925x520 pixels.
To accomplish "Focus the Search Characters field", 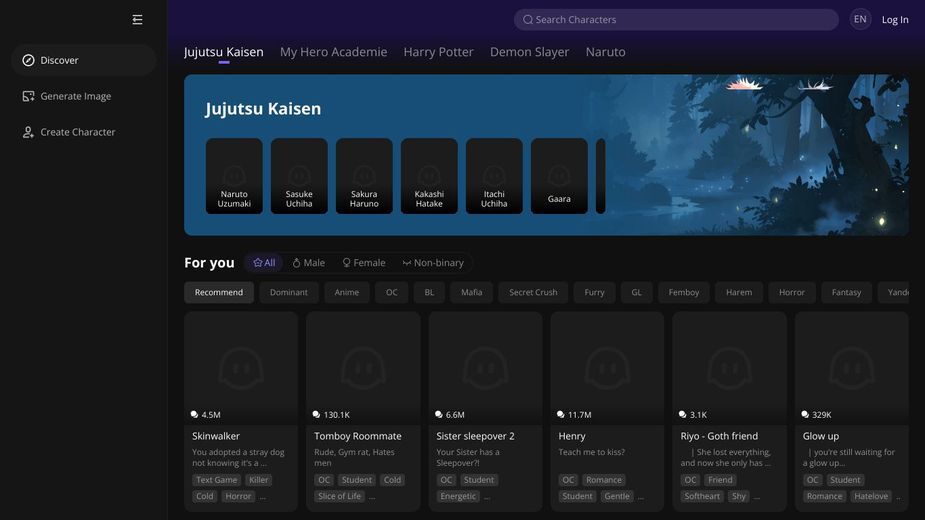I will coord(676,19).
